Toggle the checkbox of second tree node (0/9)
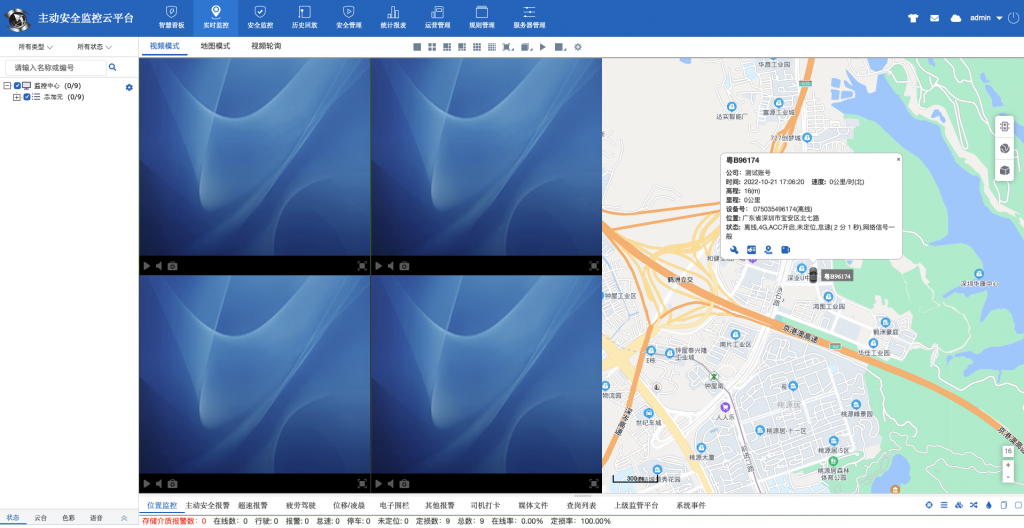Viewport: 1024px width, 528px height. tap(27, 97)
